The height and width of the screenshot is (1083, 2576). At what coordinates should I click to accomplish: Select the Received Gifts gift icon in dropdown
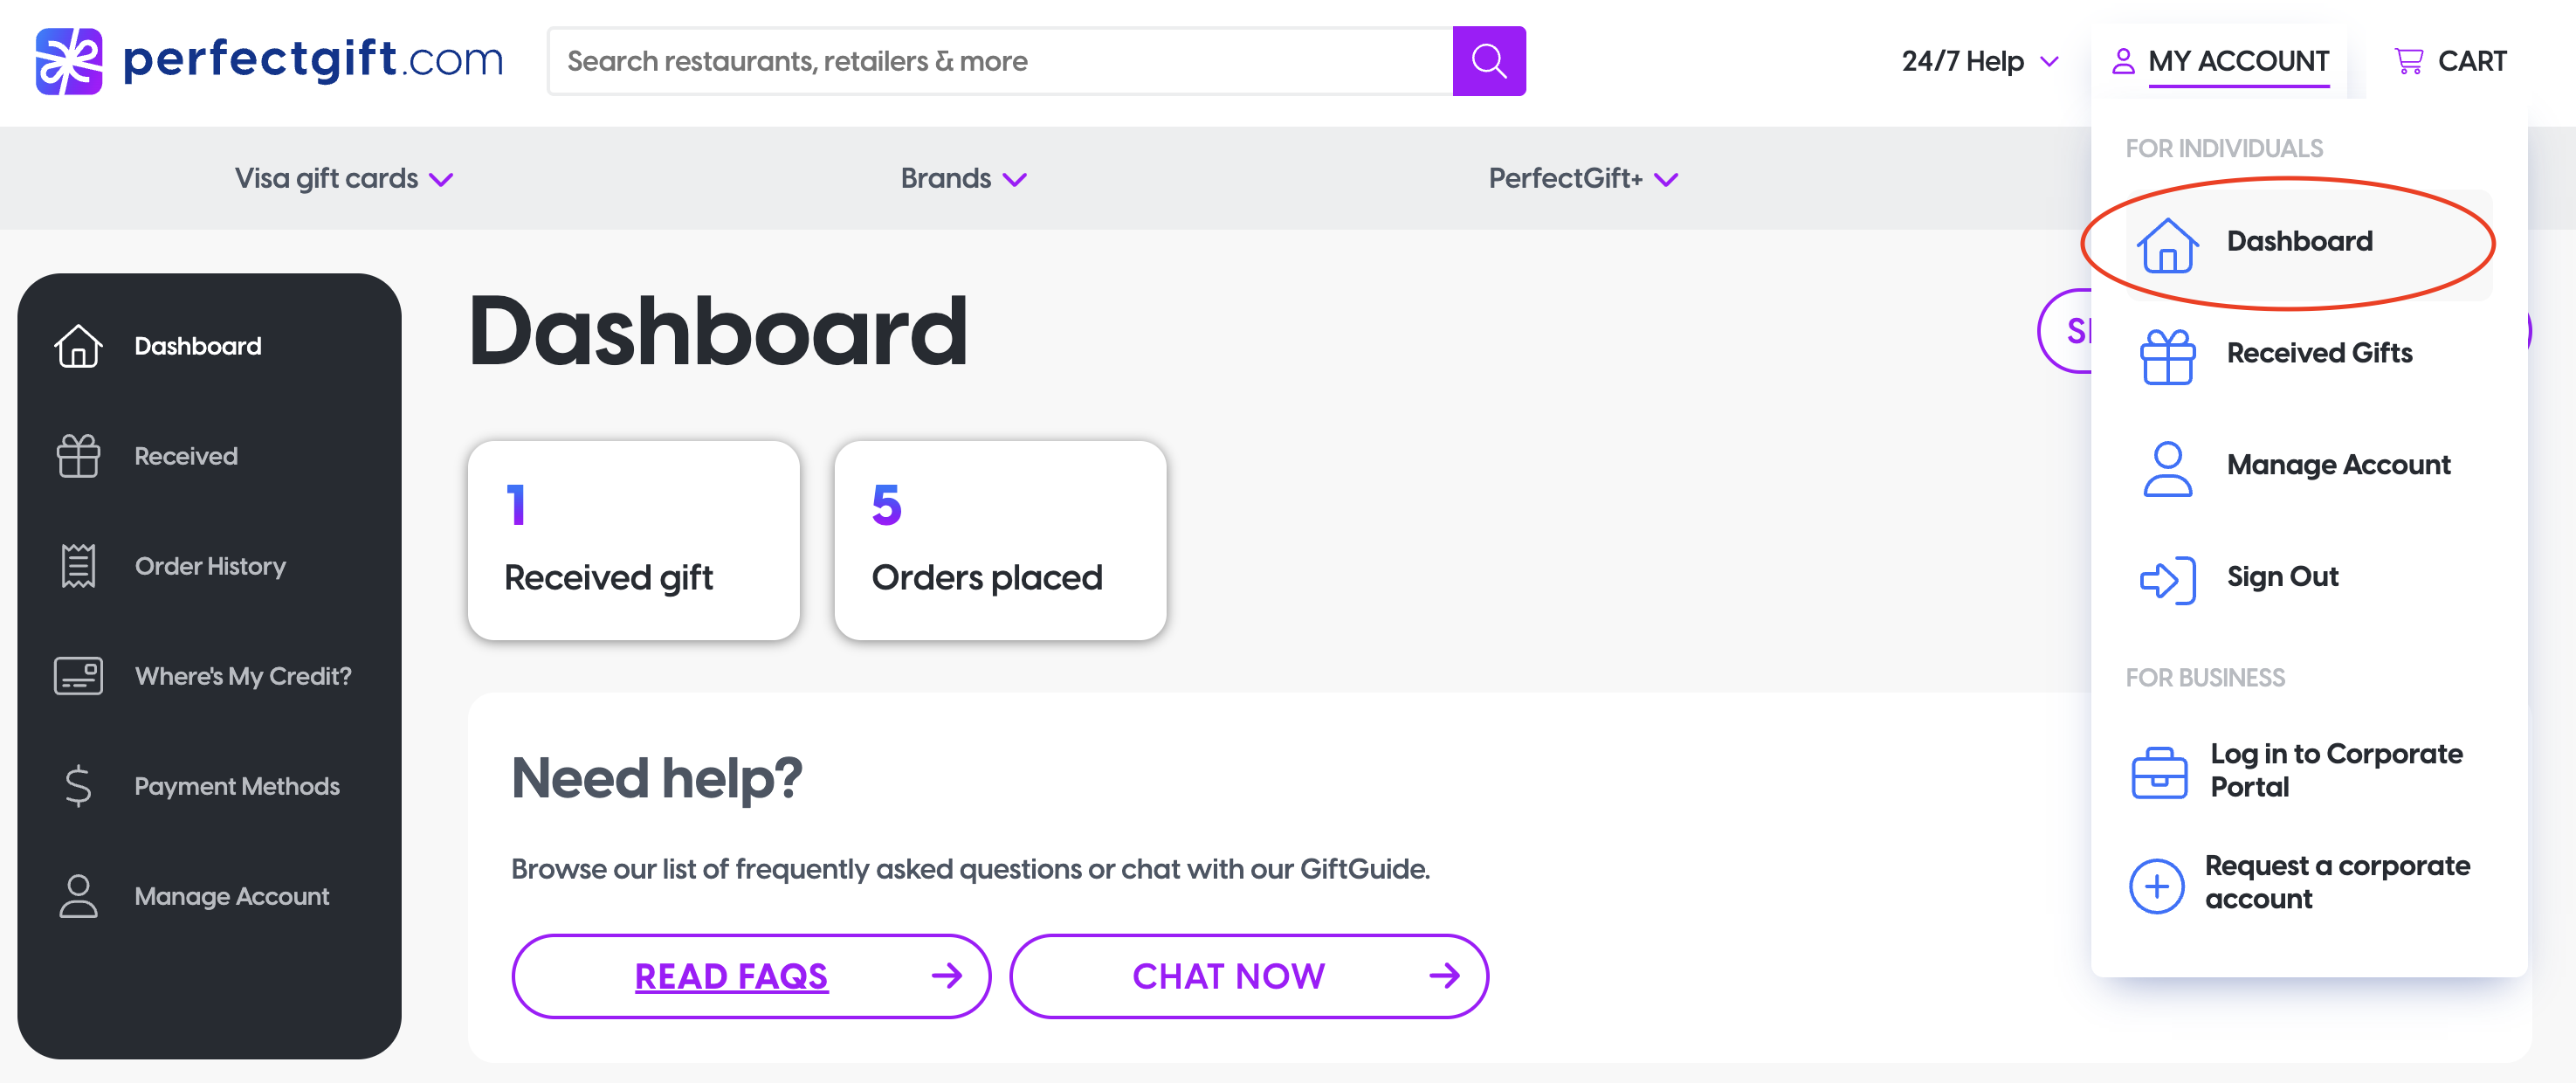point(2167,355)
